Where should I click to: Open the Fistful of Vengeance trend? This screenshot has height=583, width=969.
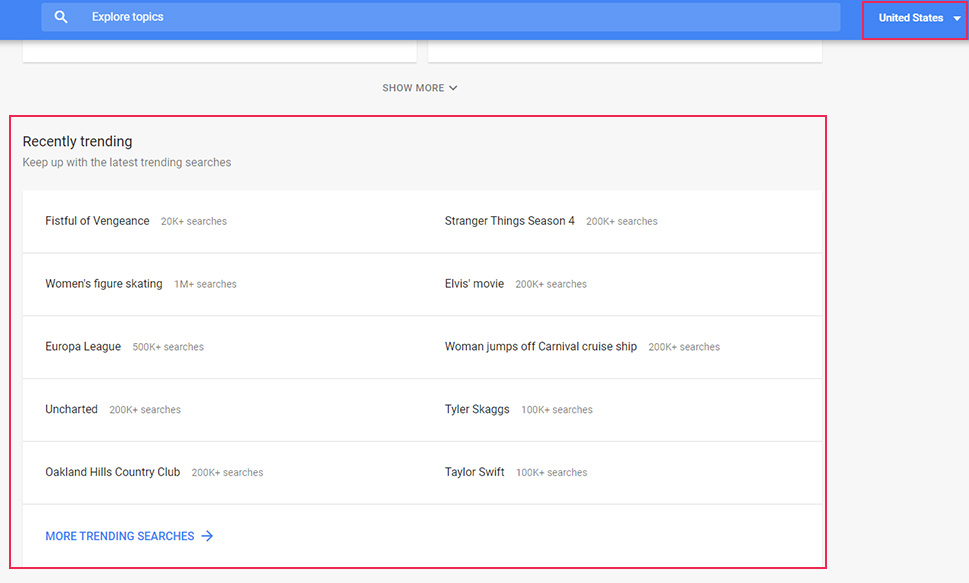click(x=97, y=221)
